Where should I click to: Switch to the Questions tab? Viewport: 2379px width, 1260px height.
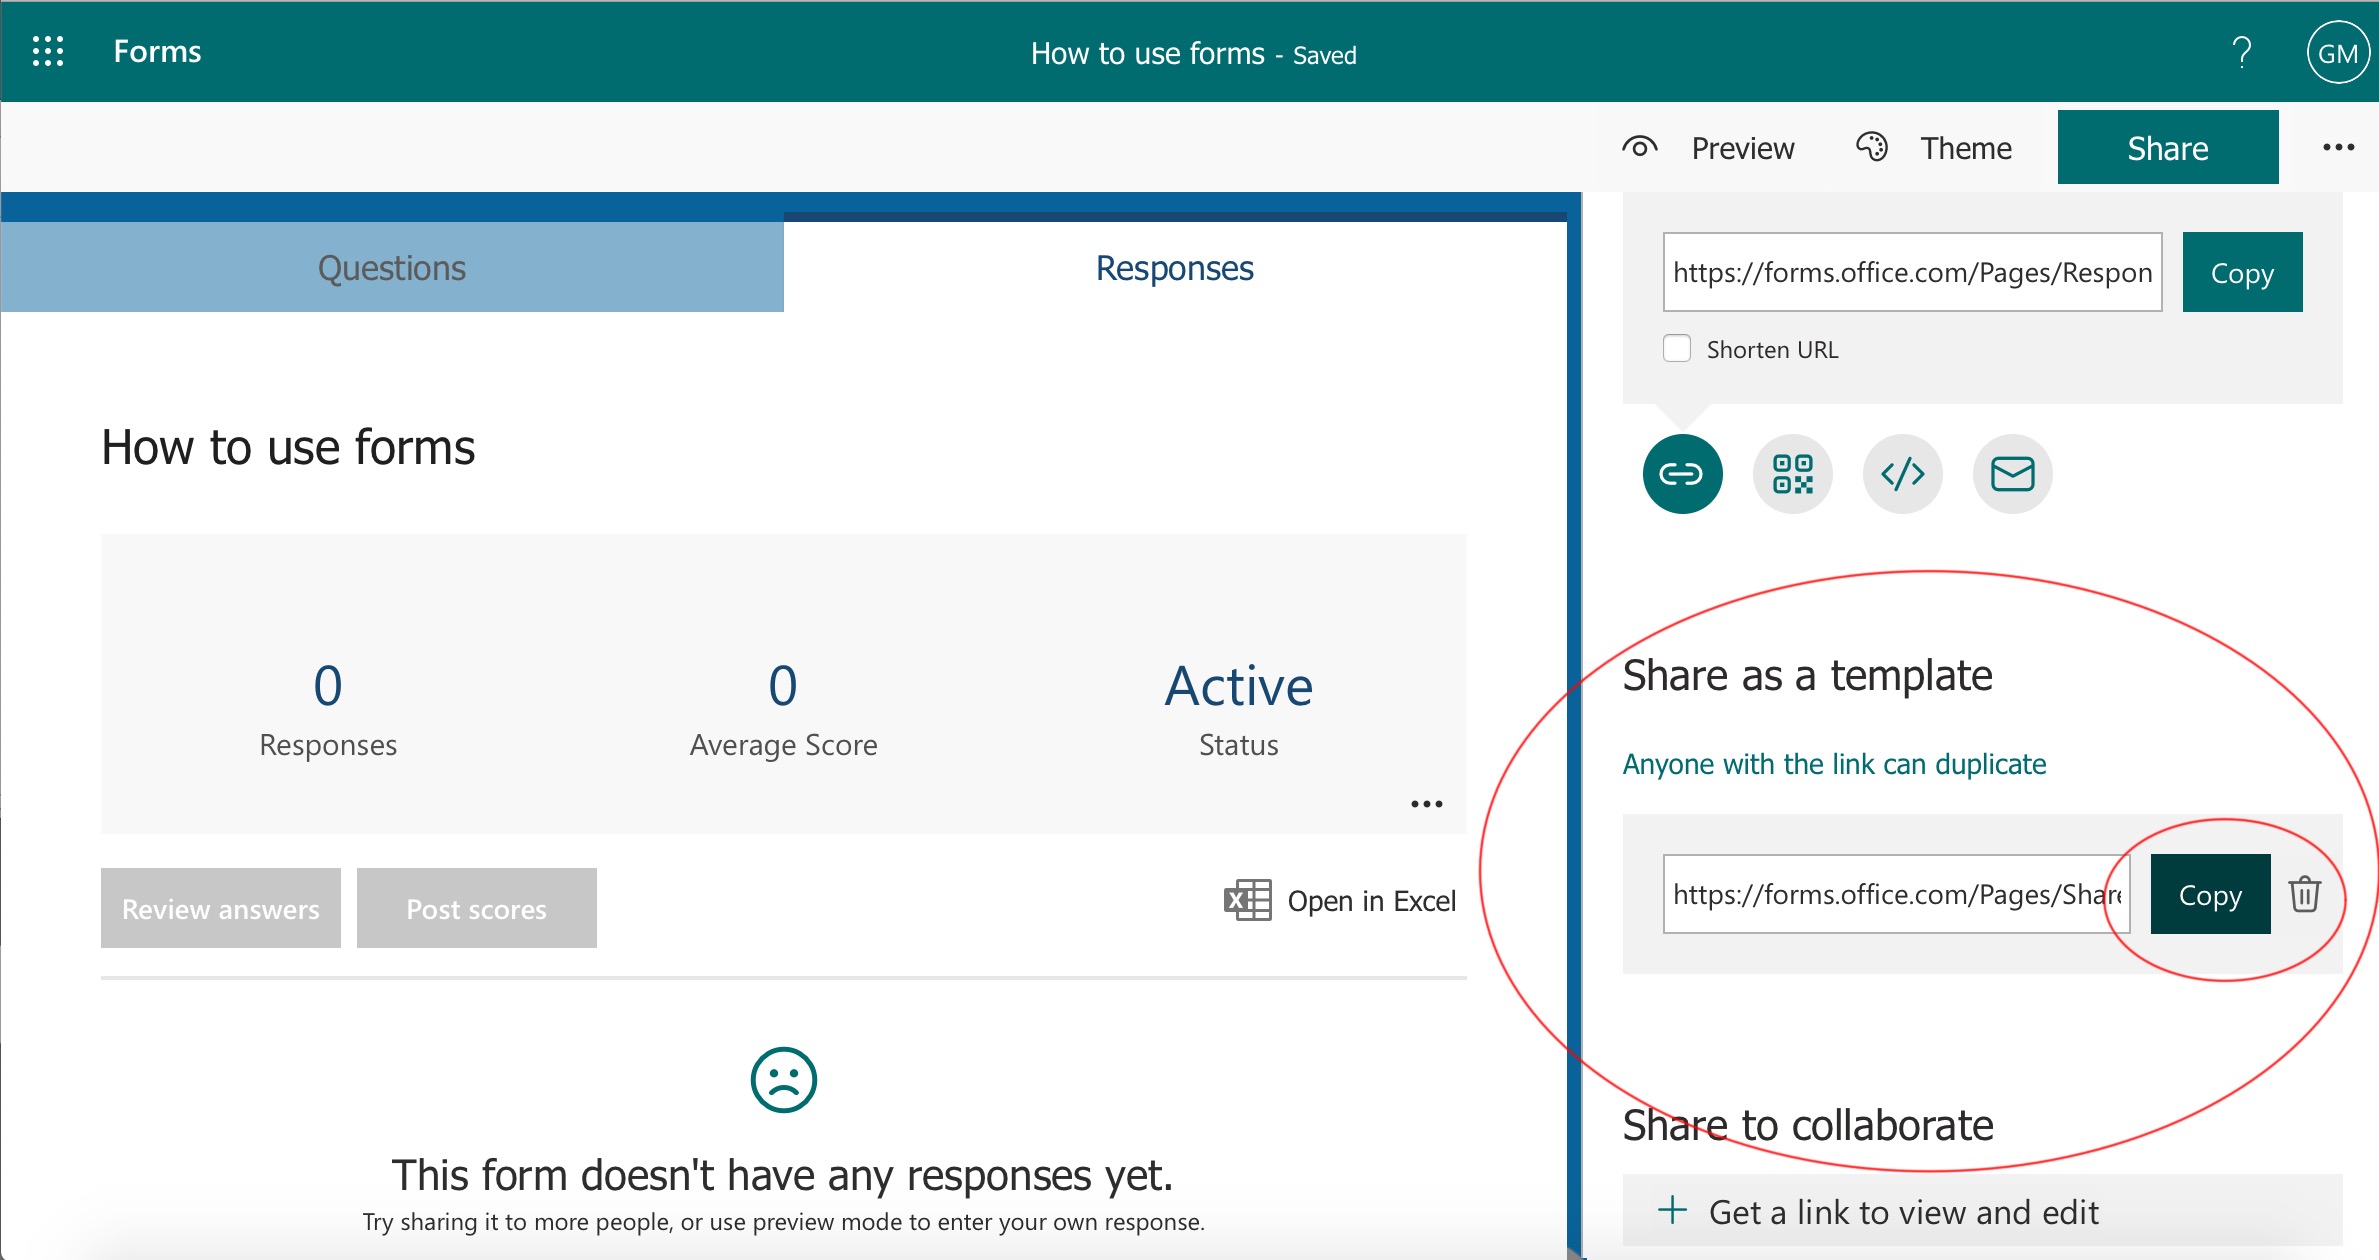click(391, 268)
